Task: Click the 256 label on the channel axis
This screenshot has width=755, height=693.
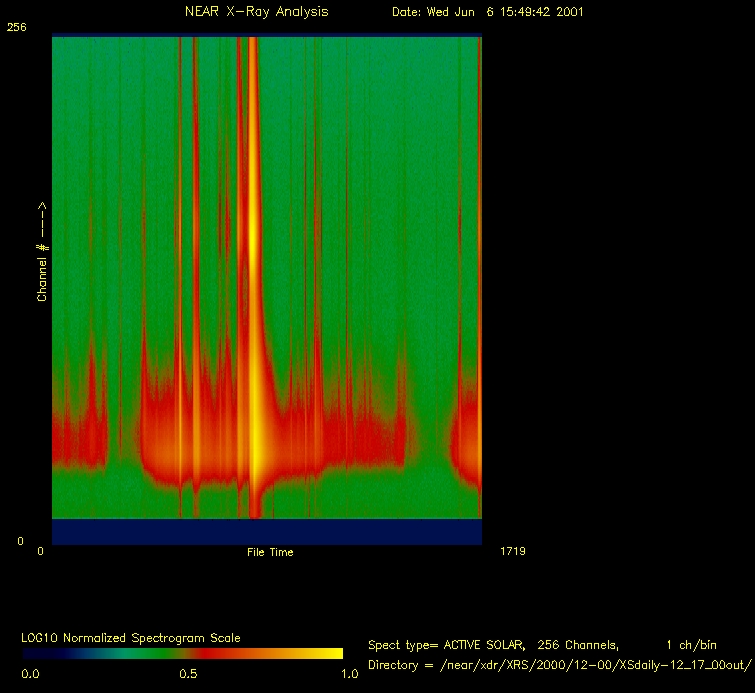Action: tap(16, 28)
